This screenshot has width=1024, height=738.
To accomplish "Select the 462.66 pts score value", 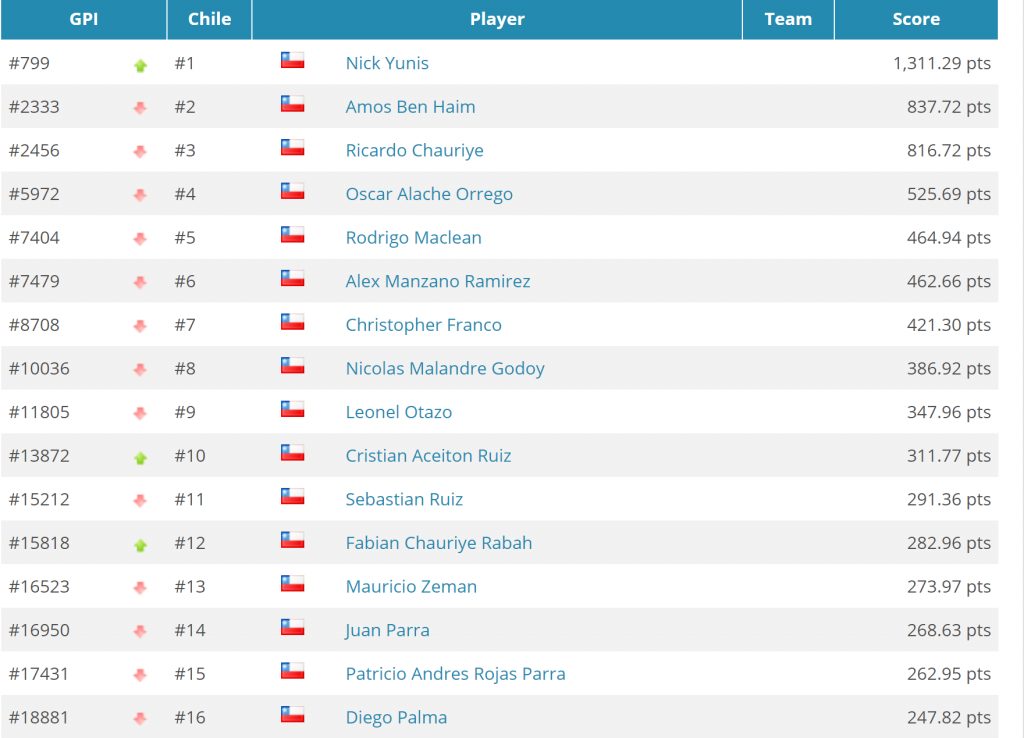I will tap(949, 281).
